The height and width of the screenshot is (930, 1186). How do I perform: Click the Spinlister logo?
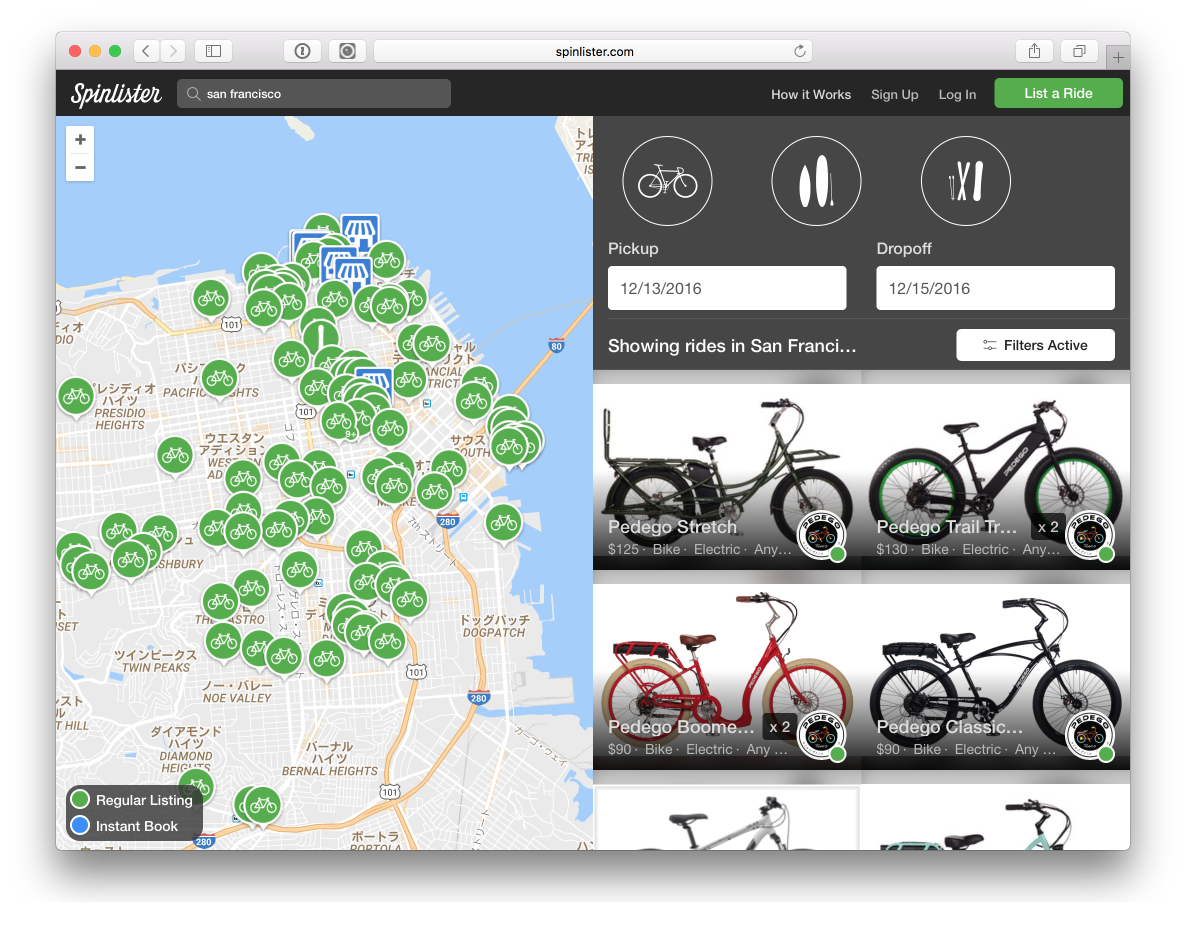[x=116, y=94]
